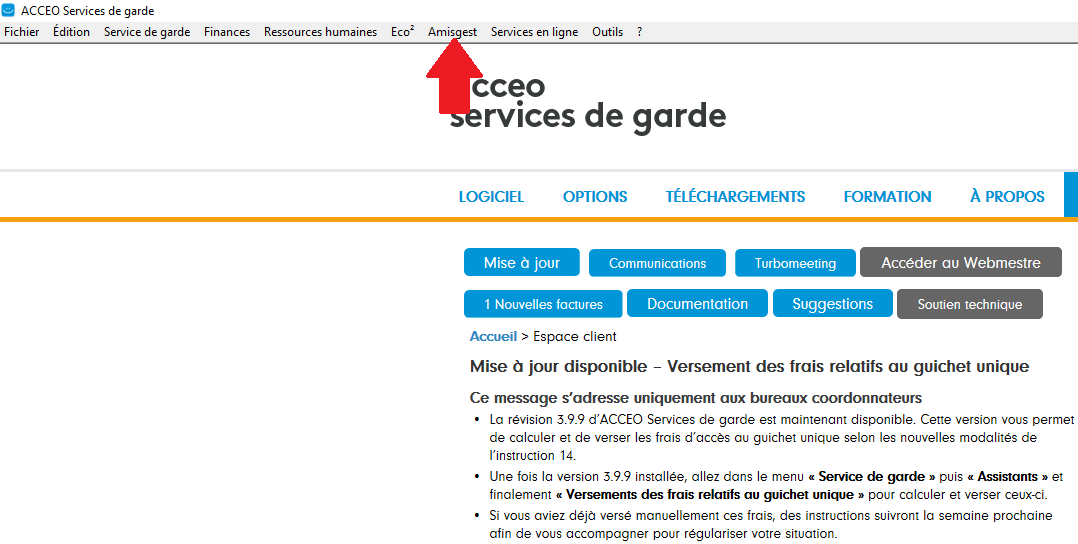The image size is (1078, 544).
Task: Open the Services en ligne menu
Action: (x=534, y=32)
